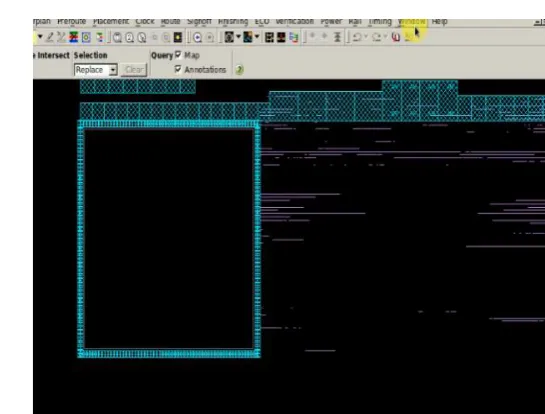The height and width of the screenshot is (414, 545).
Task: Click the green question mark help icon
Action: pos(239,70)
